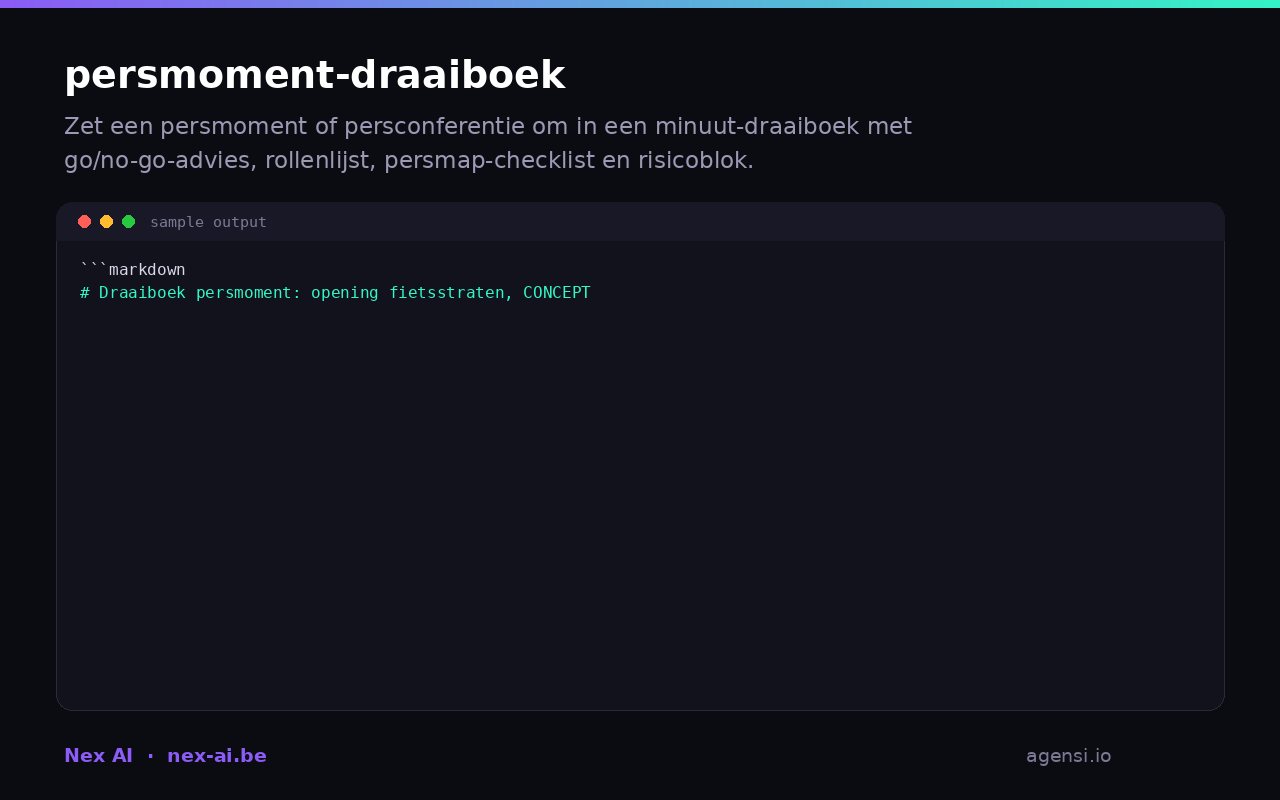Image resolution: width=1280 pixels, height=800 pixels.
Task: Select the 'sample output' window label
Action: click(x=208, y=222)
